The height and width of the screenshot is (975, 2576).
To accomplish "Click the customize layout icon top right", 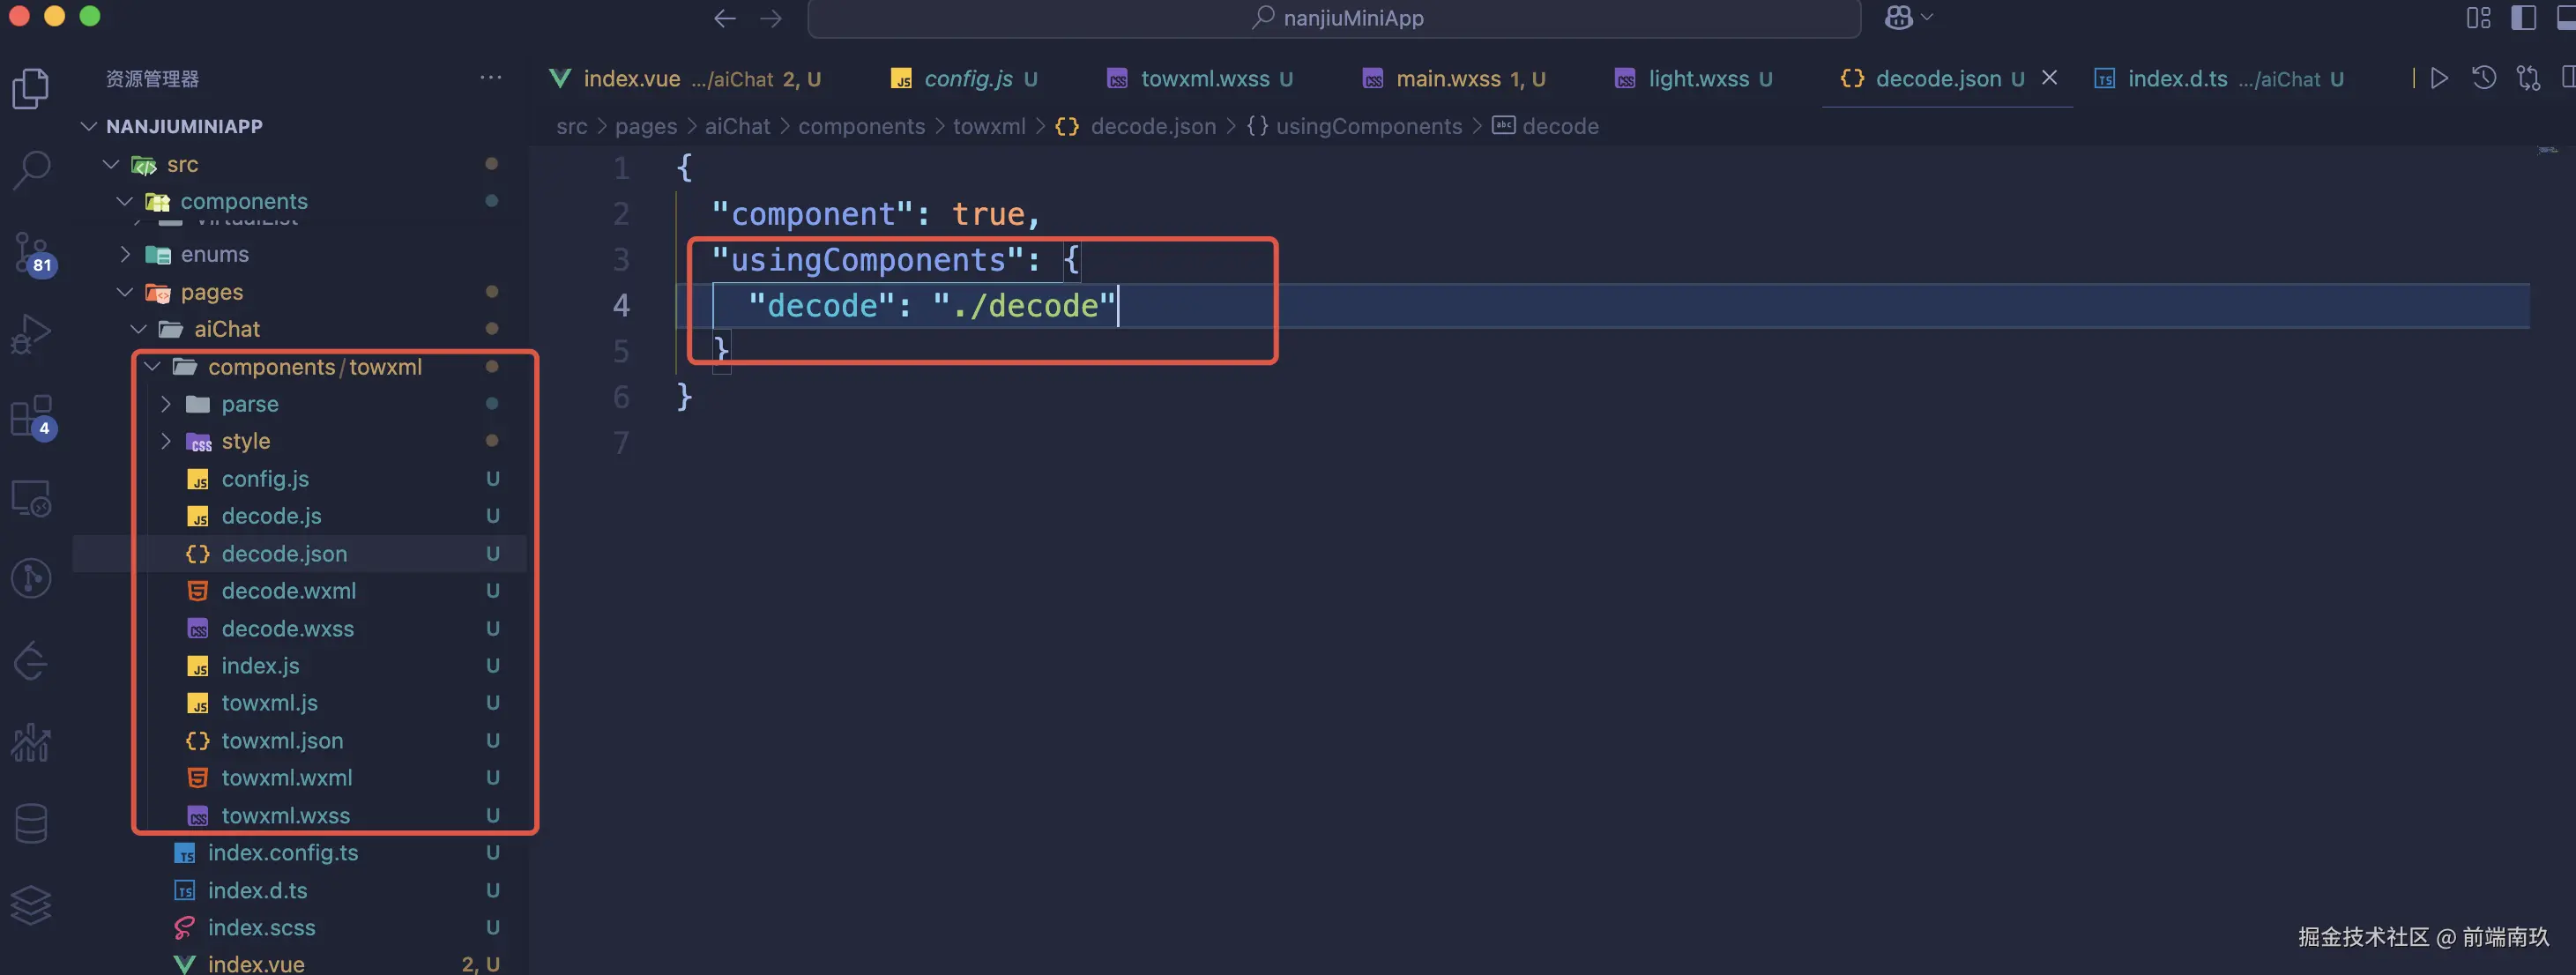I will coord(2479,18).
